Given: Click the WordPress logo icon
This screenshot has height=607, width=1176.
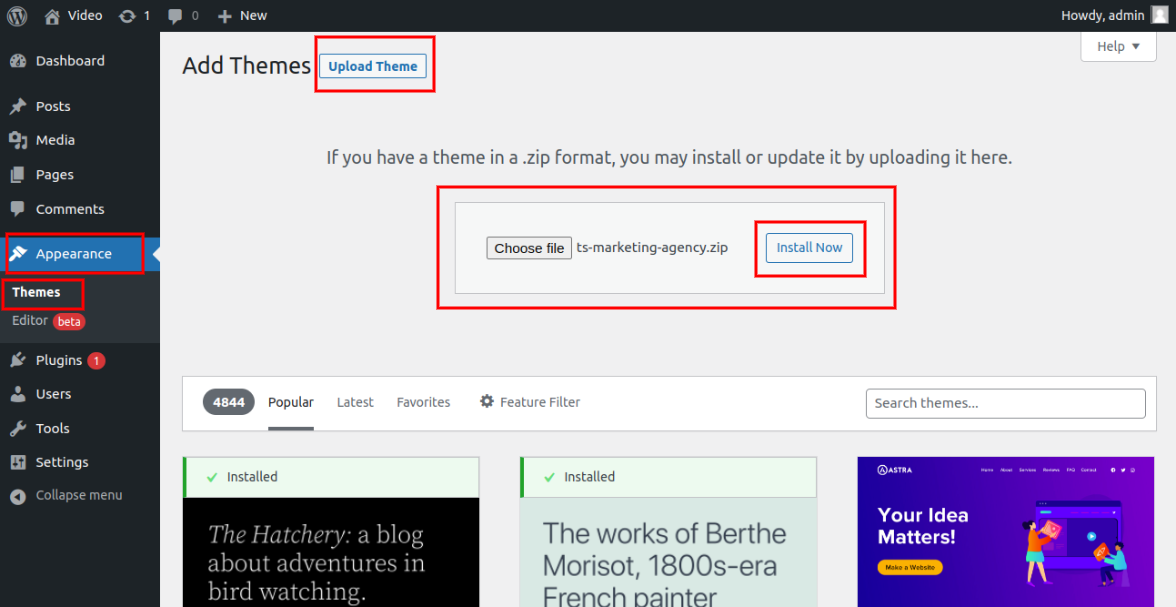Looking at the screenshot, I should 17,15.
